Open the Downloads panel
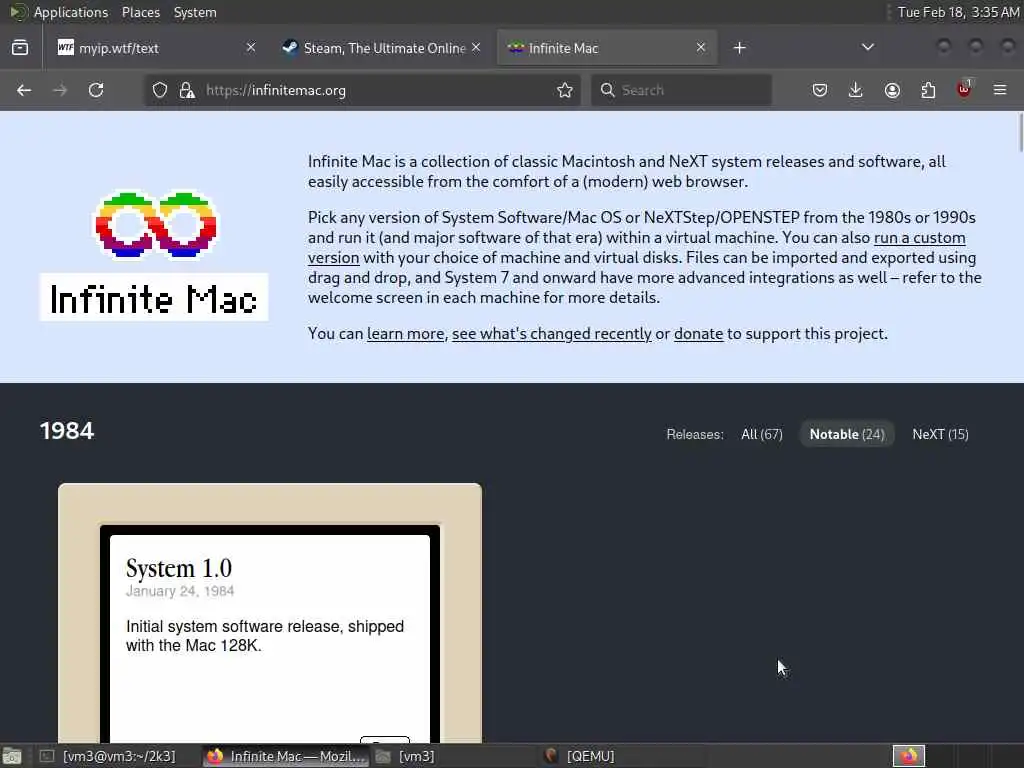 click(856, 90)
